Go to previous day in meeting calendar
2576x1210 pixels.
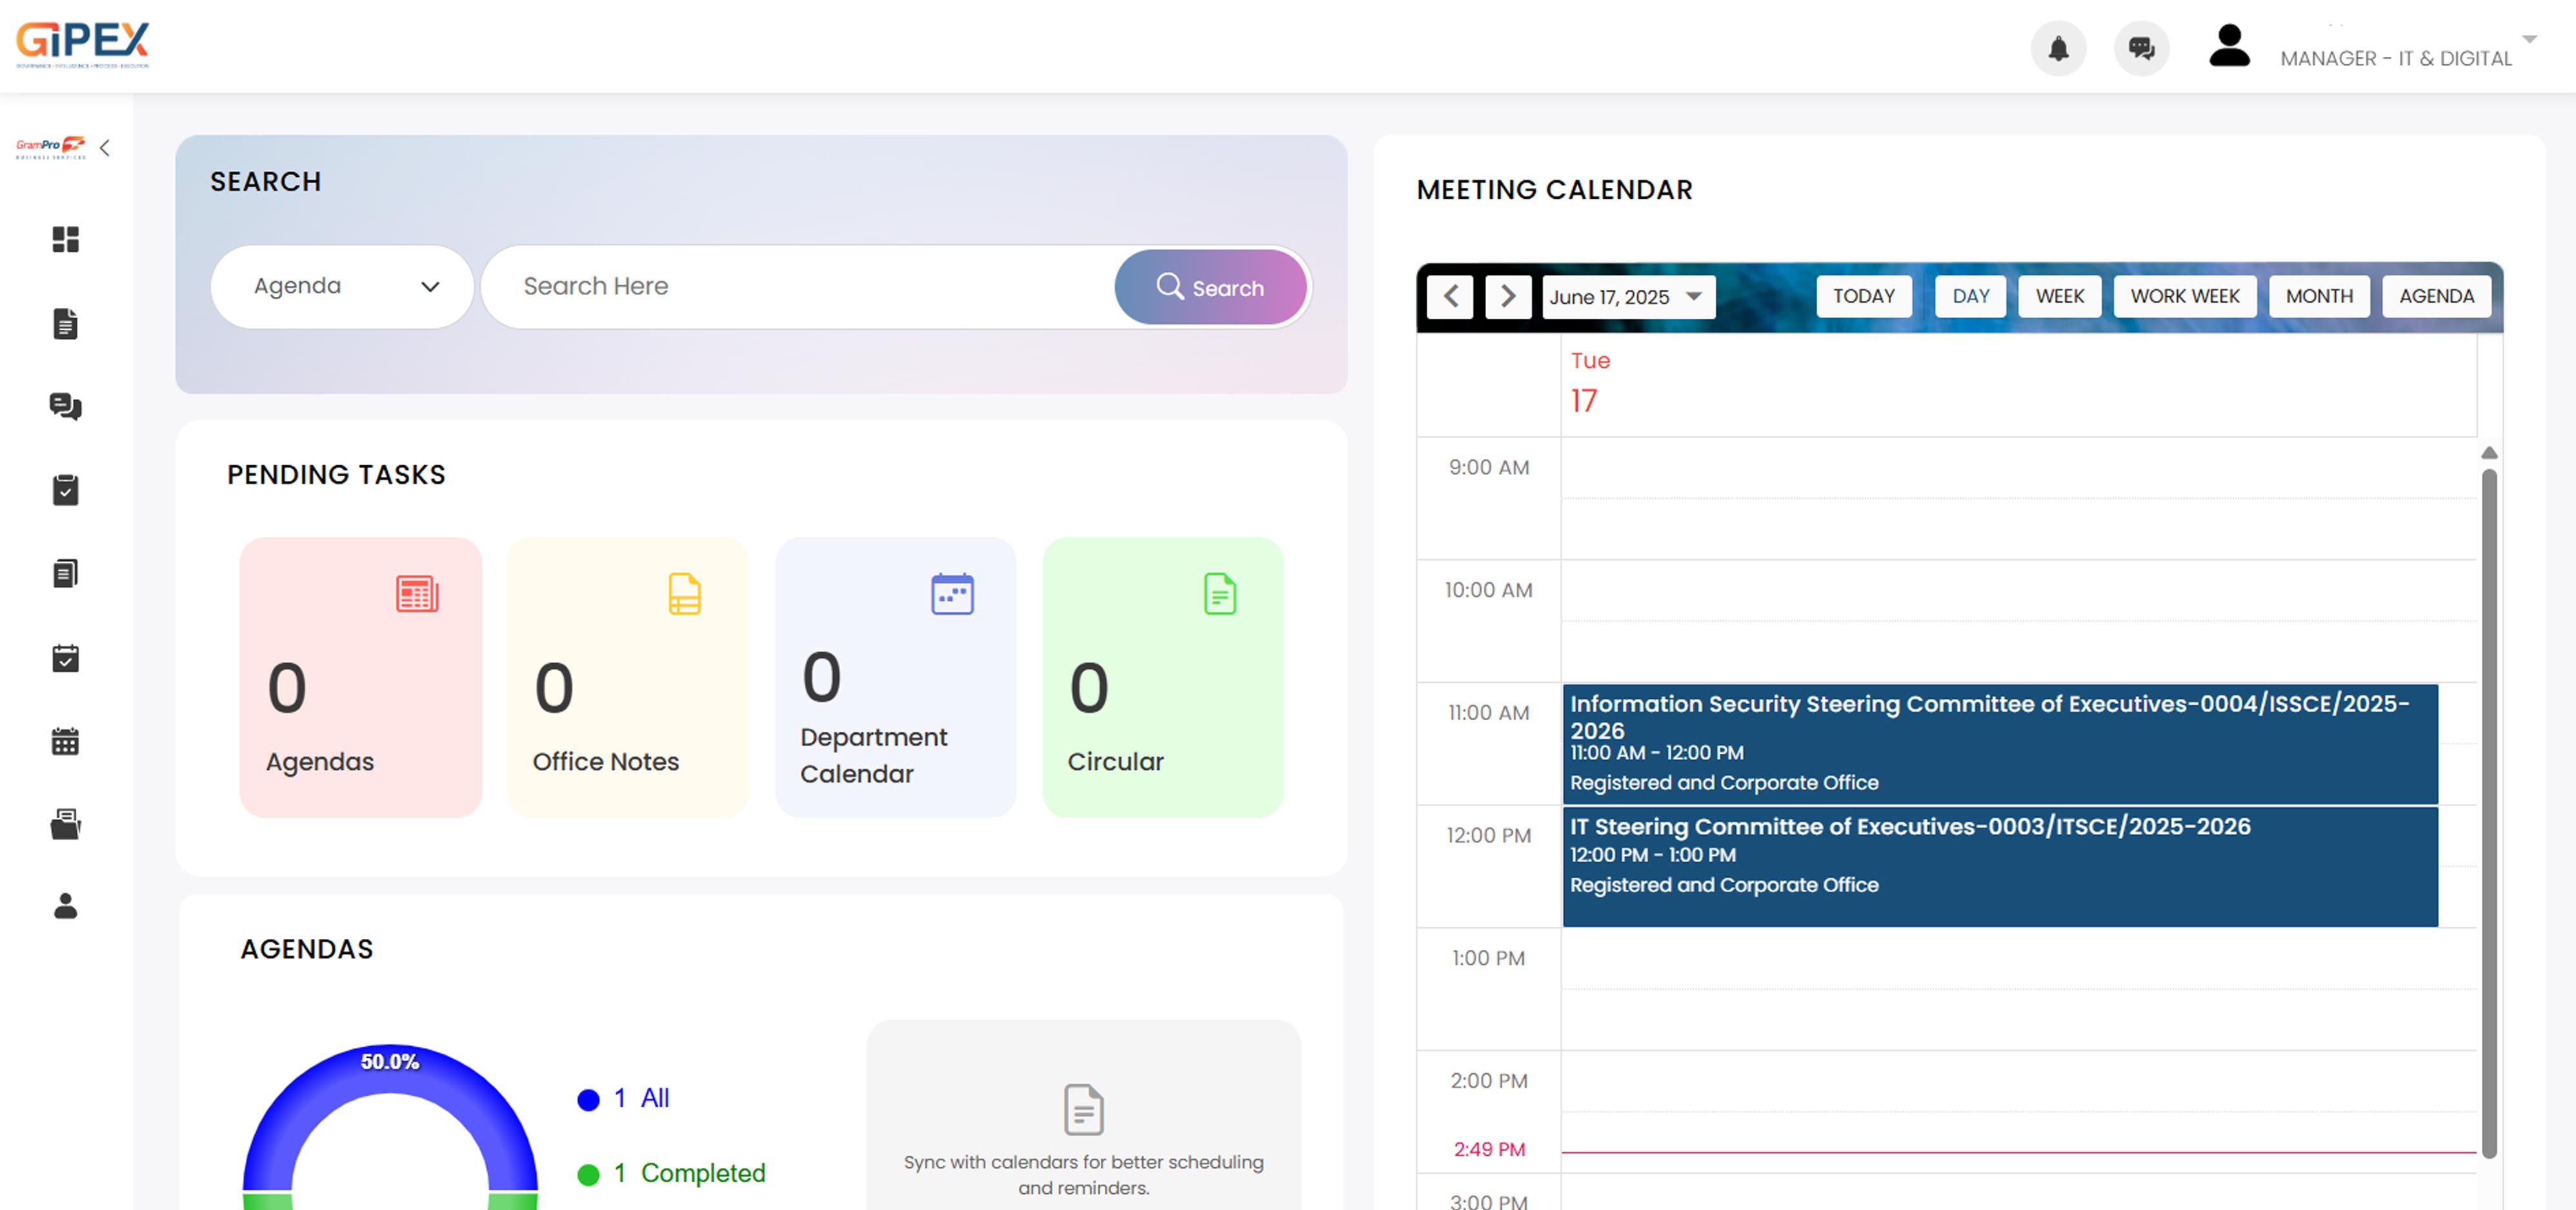(x=1450, y=297)
